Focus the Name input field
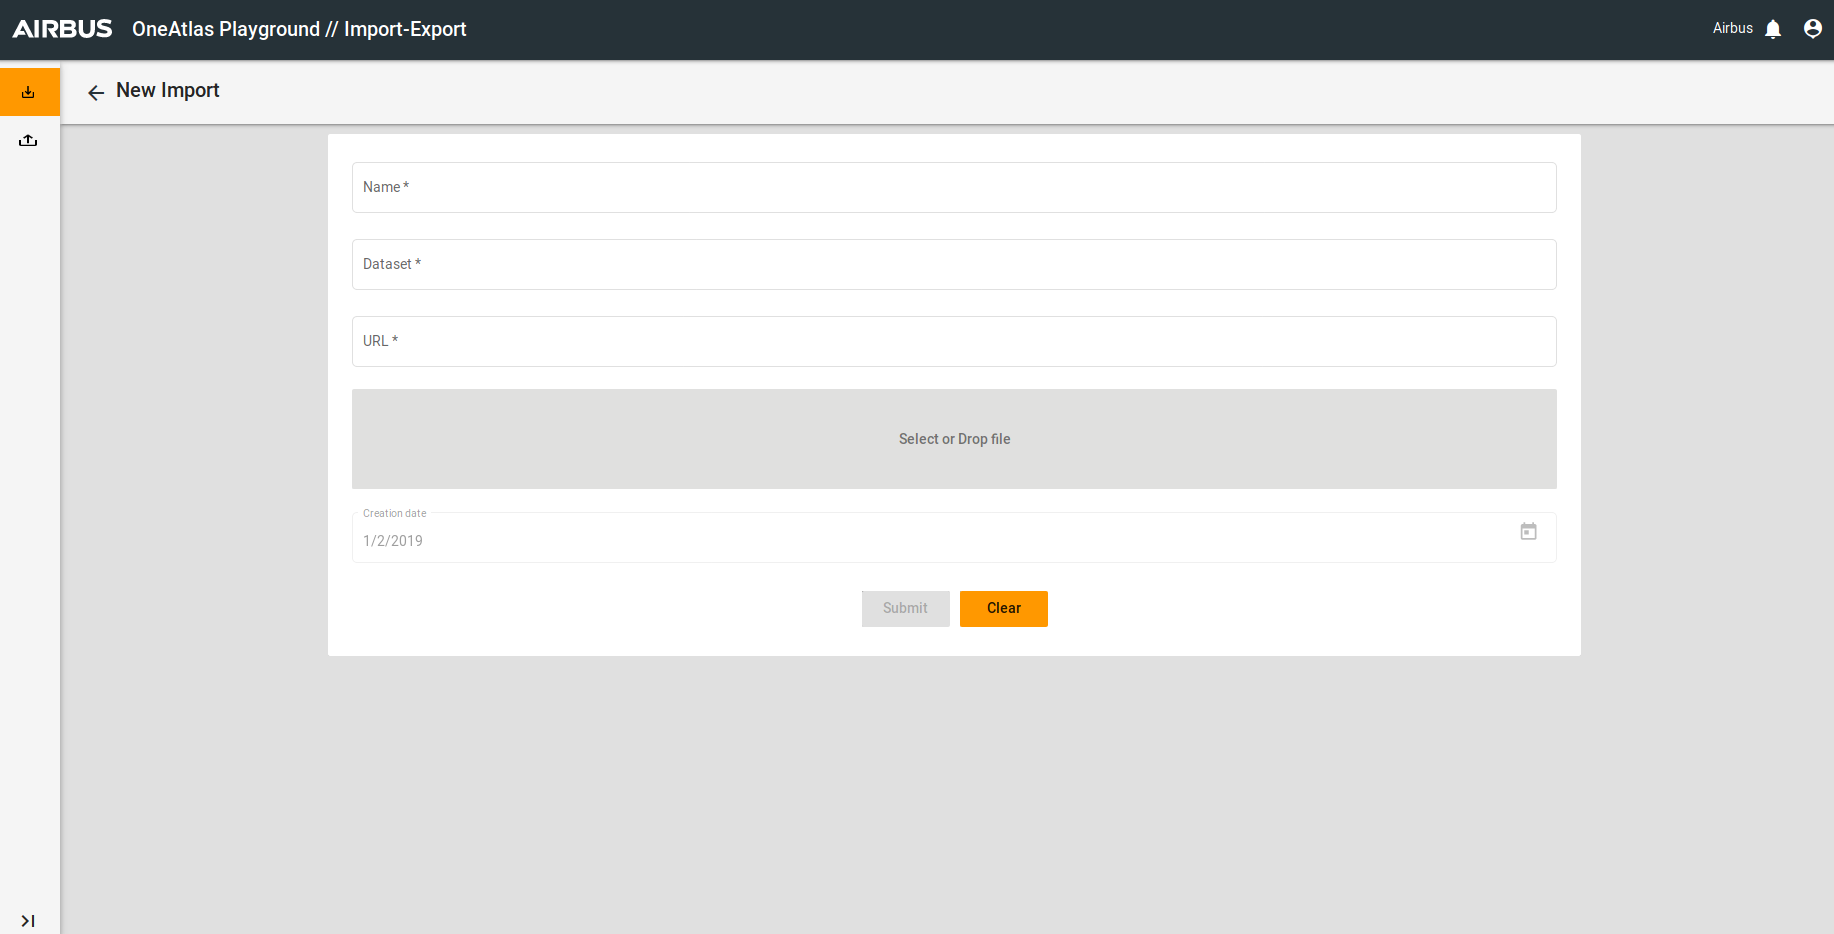The width and height of the screenshot is (1834, 934). (954, 187)
